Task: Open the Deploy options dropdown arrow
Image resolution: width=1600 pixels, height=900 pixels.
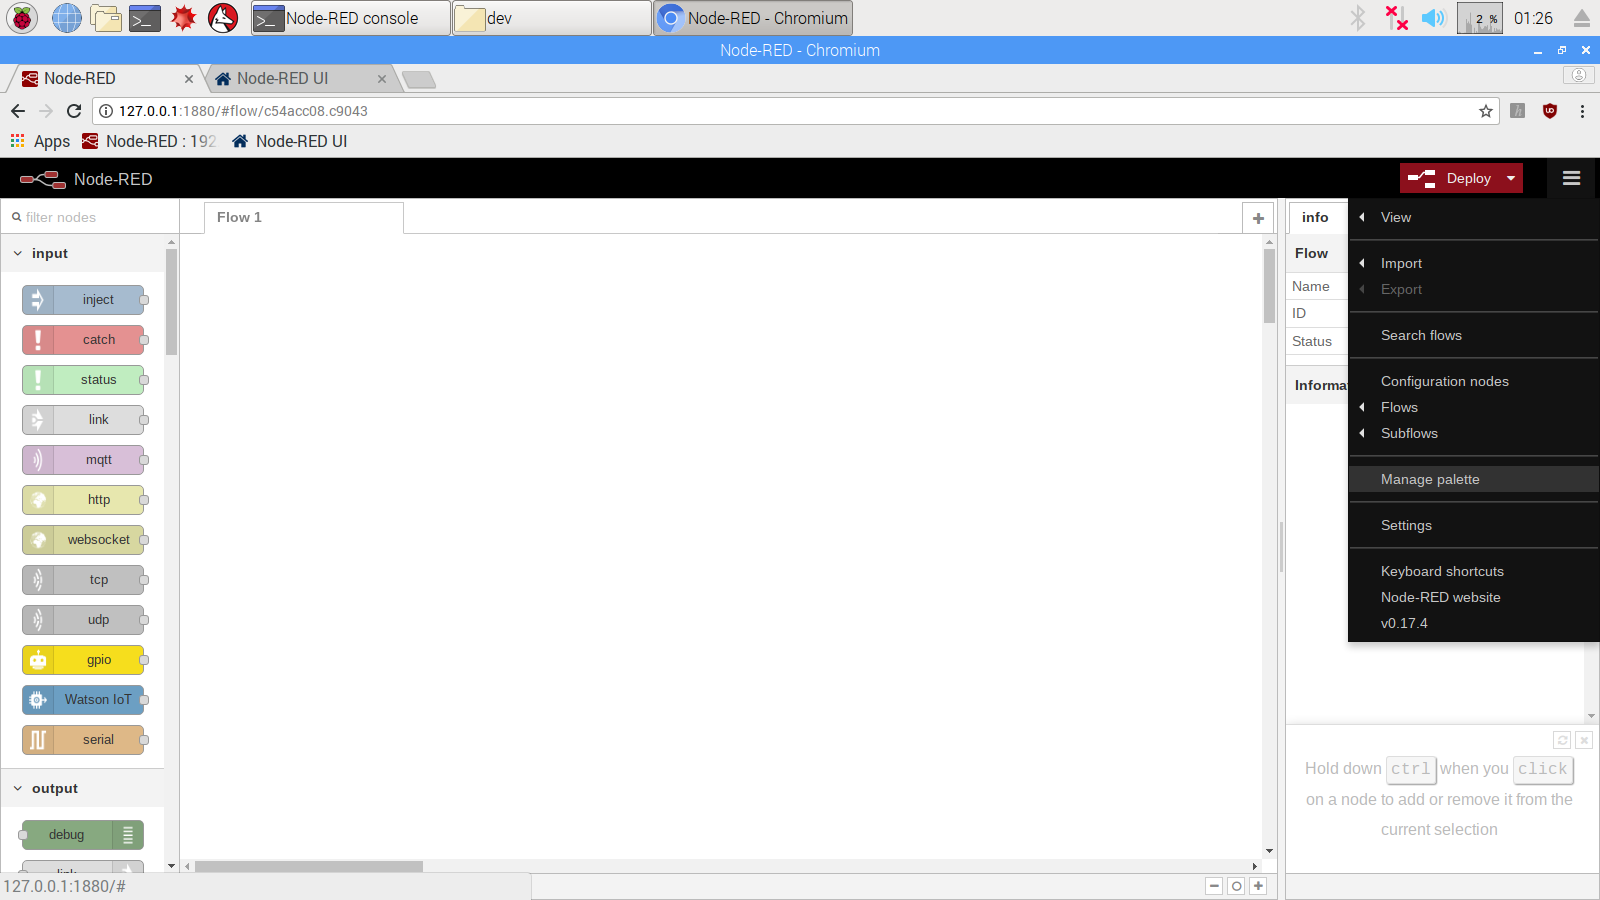Action: click(1511, 179)
